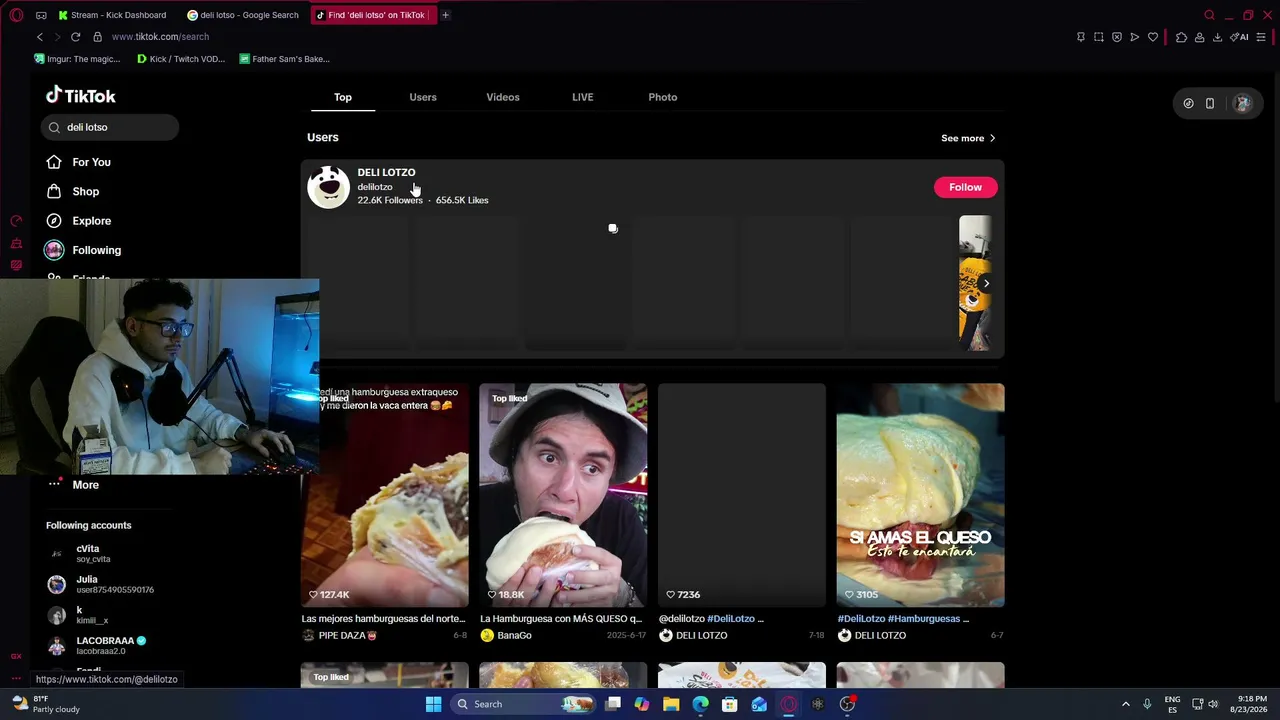This screenshot has height=720, width=1280.
Task: Follow the DELI LOTZO account
Action: point(965,187)
